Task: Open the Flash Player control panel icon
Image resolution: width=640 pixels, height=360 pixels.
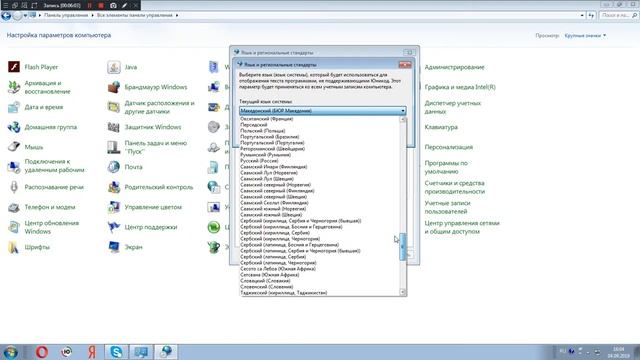Action: click(x=14, y=67)
